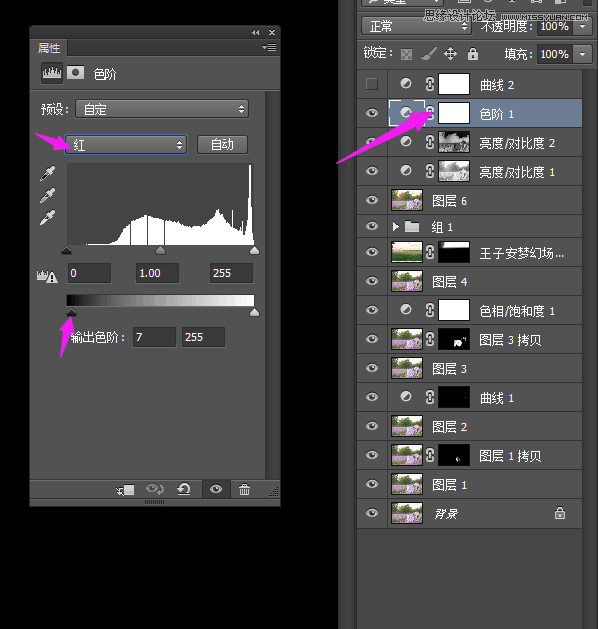Select the 图层 3 layer name
This screenshot has width=598, height=629.
(449, 369)
